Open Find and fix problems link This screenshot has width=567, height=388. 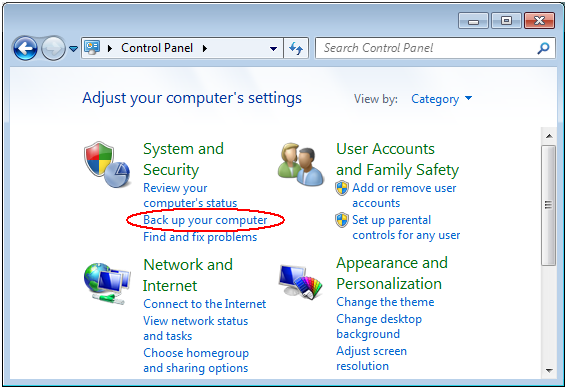pyautogui.click(x=200, y=237)
